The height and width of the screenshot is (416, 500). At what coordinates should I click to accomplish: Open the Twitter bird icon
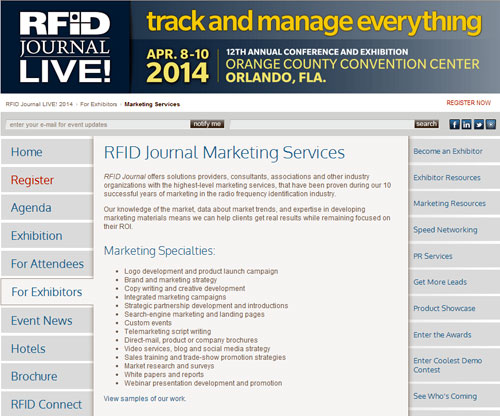tap(479, 124)
